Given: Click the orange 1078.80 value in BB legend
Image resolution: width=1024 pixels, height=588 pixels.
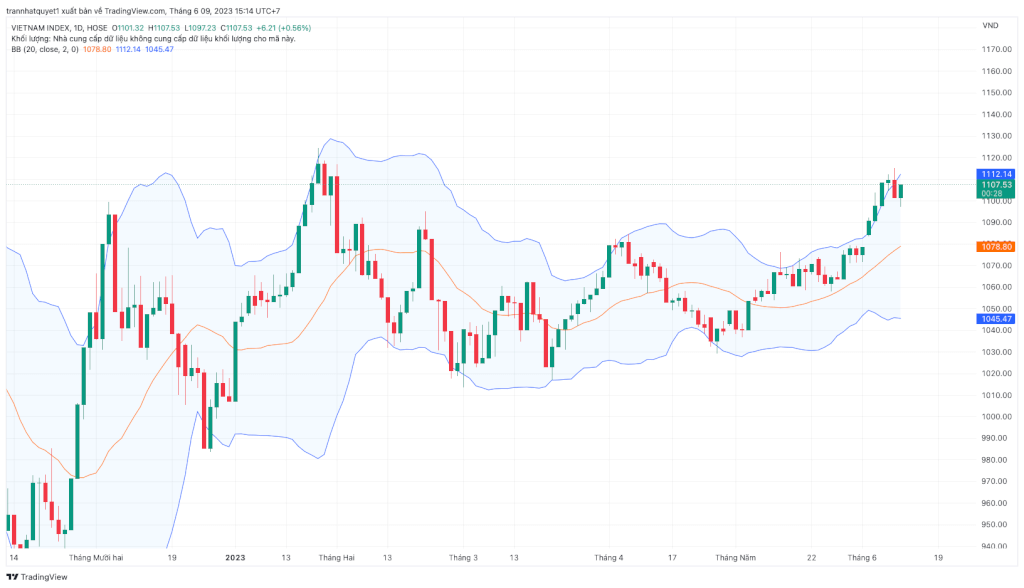Looking at the screenshot, I should (97, 49).
